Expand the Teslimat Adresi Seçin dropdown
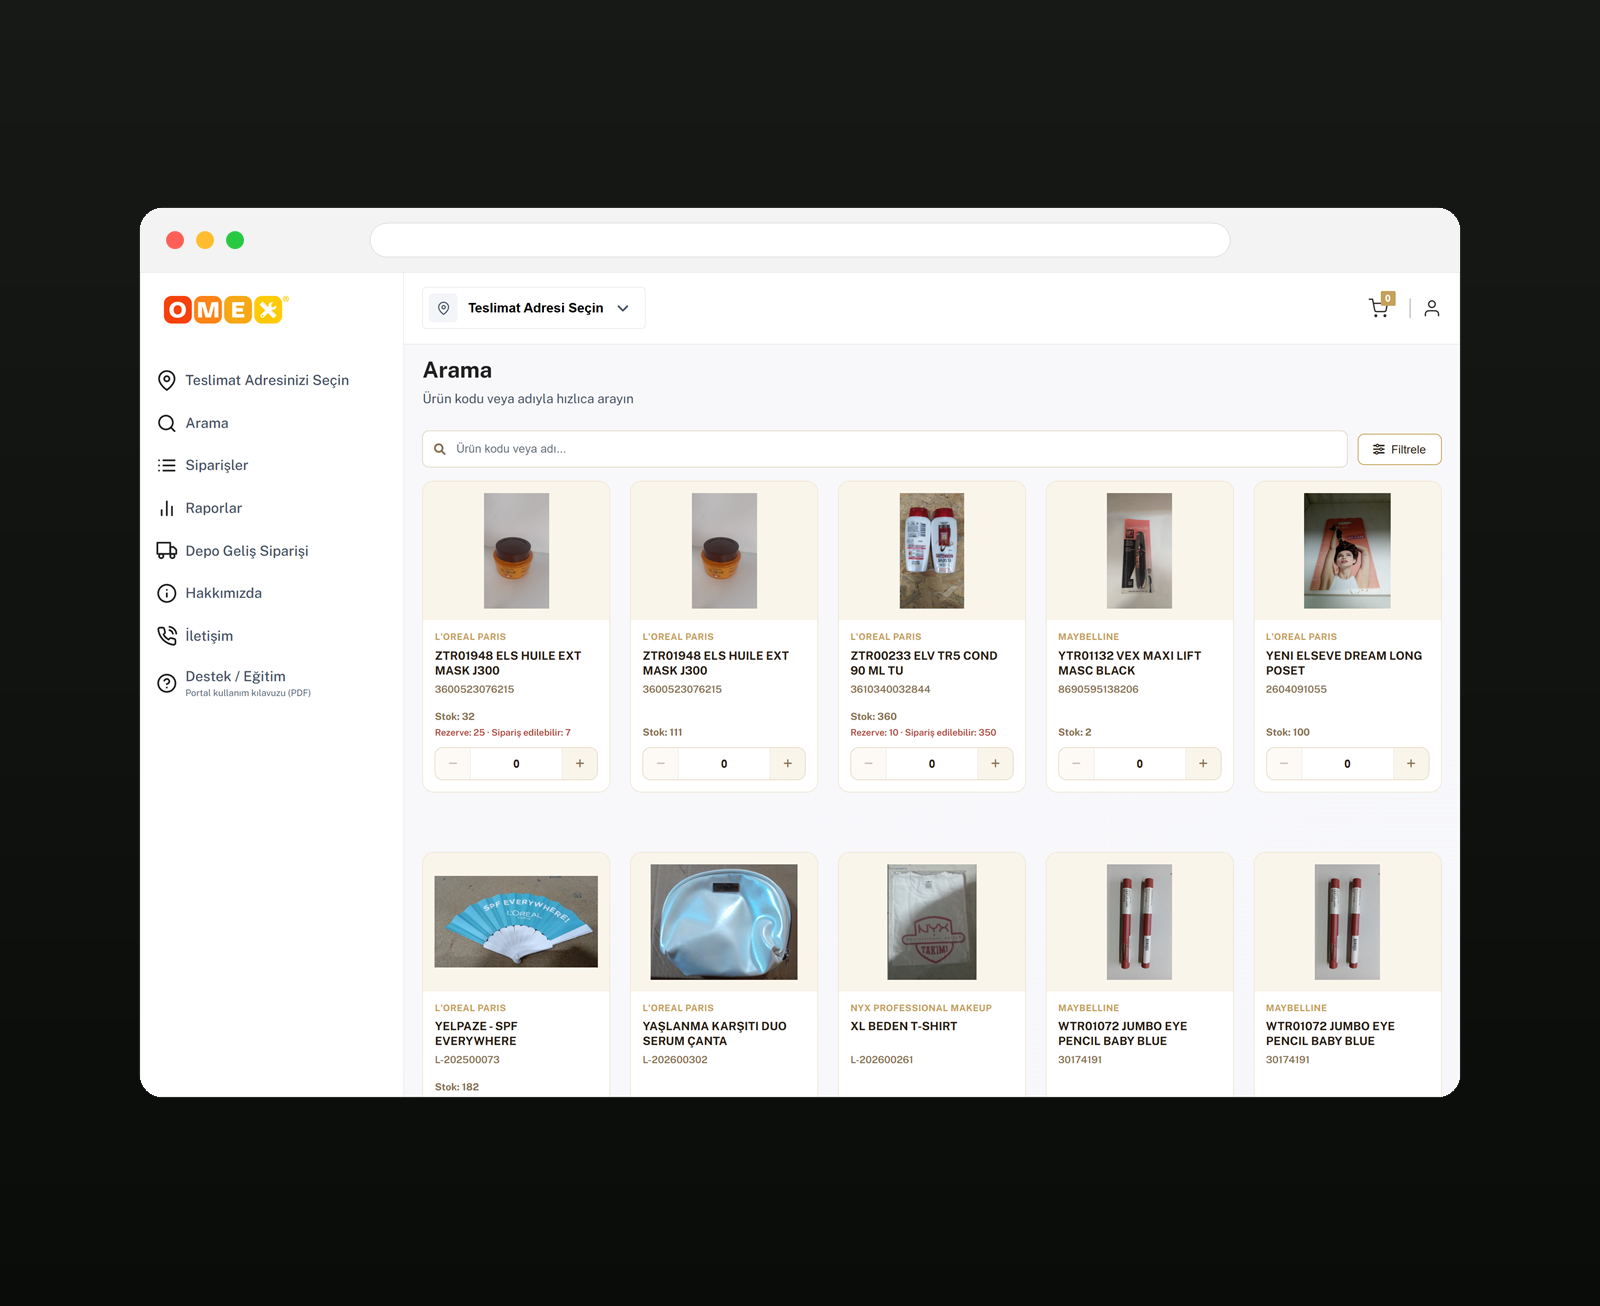Screen dimensions: 1600x1306 click(534, 308)
